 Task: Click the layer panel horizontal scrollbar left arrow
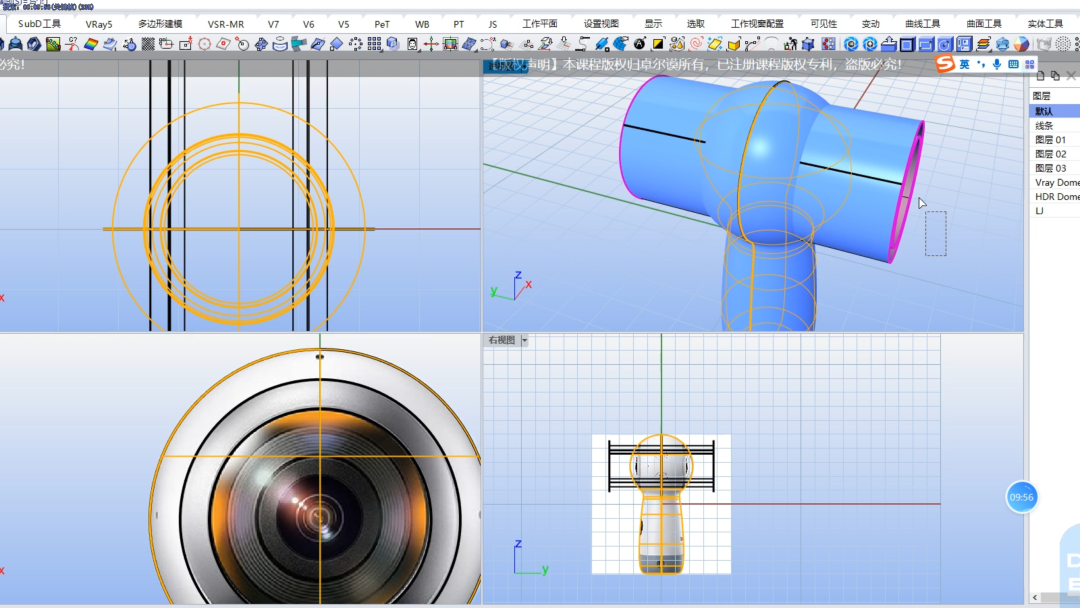click(x=1035, y=598)
